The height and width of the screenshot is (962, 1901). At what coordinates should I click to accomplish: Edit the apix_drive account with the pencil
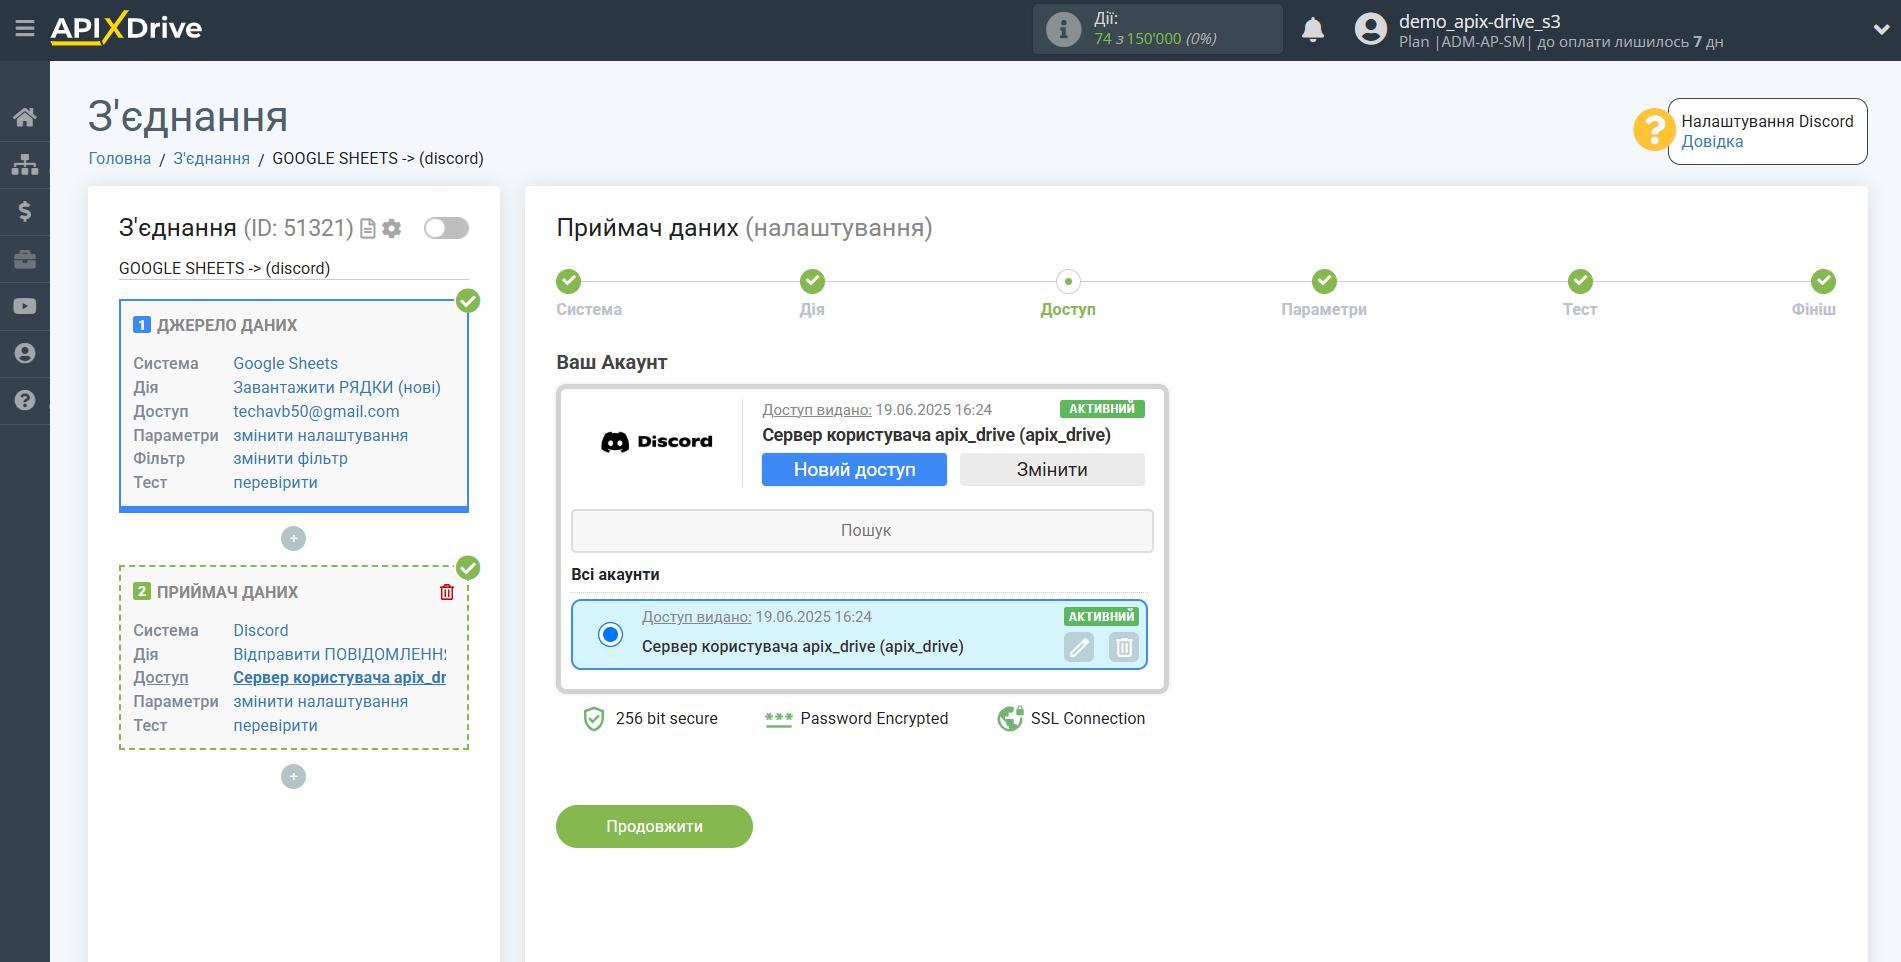pyautogui.click(x=1079, y=648)
